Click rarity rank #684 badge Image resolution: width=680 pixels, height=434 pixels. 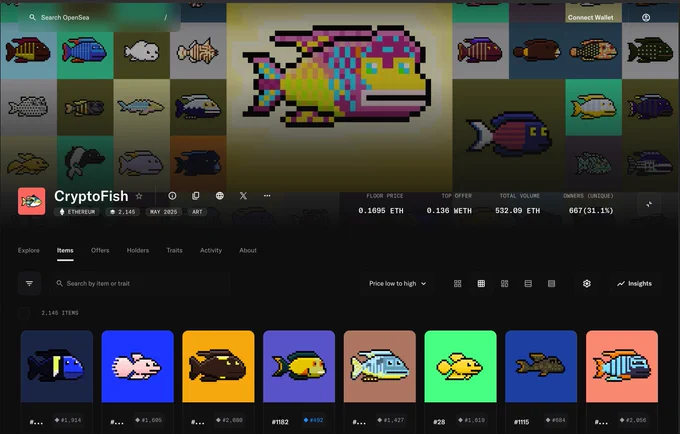coord(555,420)
